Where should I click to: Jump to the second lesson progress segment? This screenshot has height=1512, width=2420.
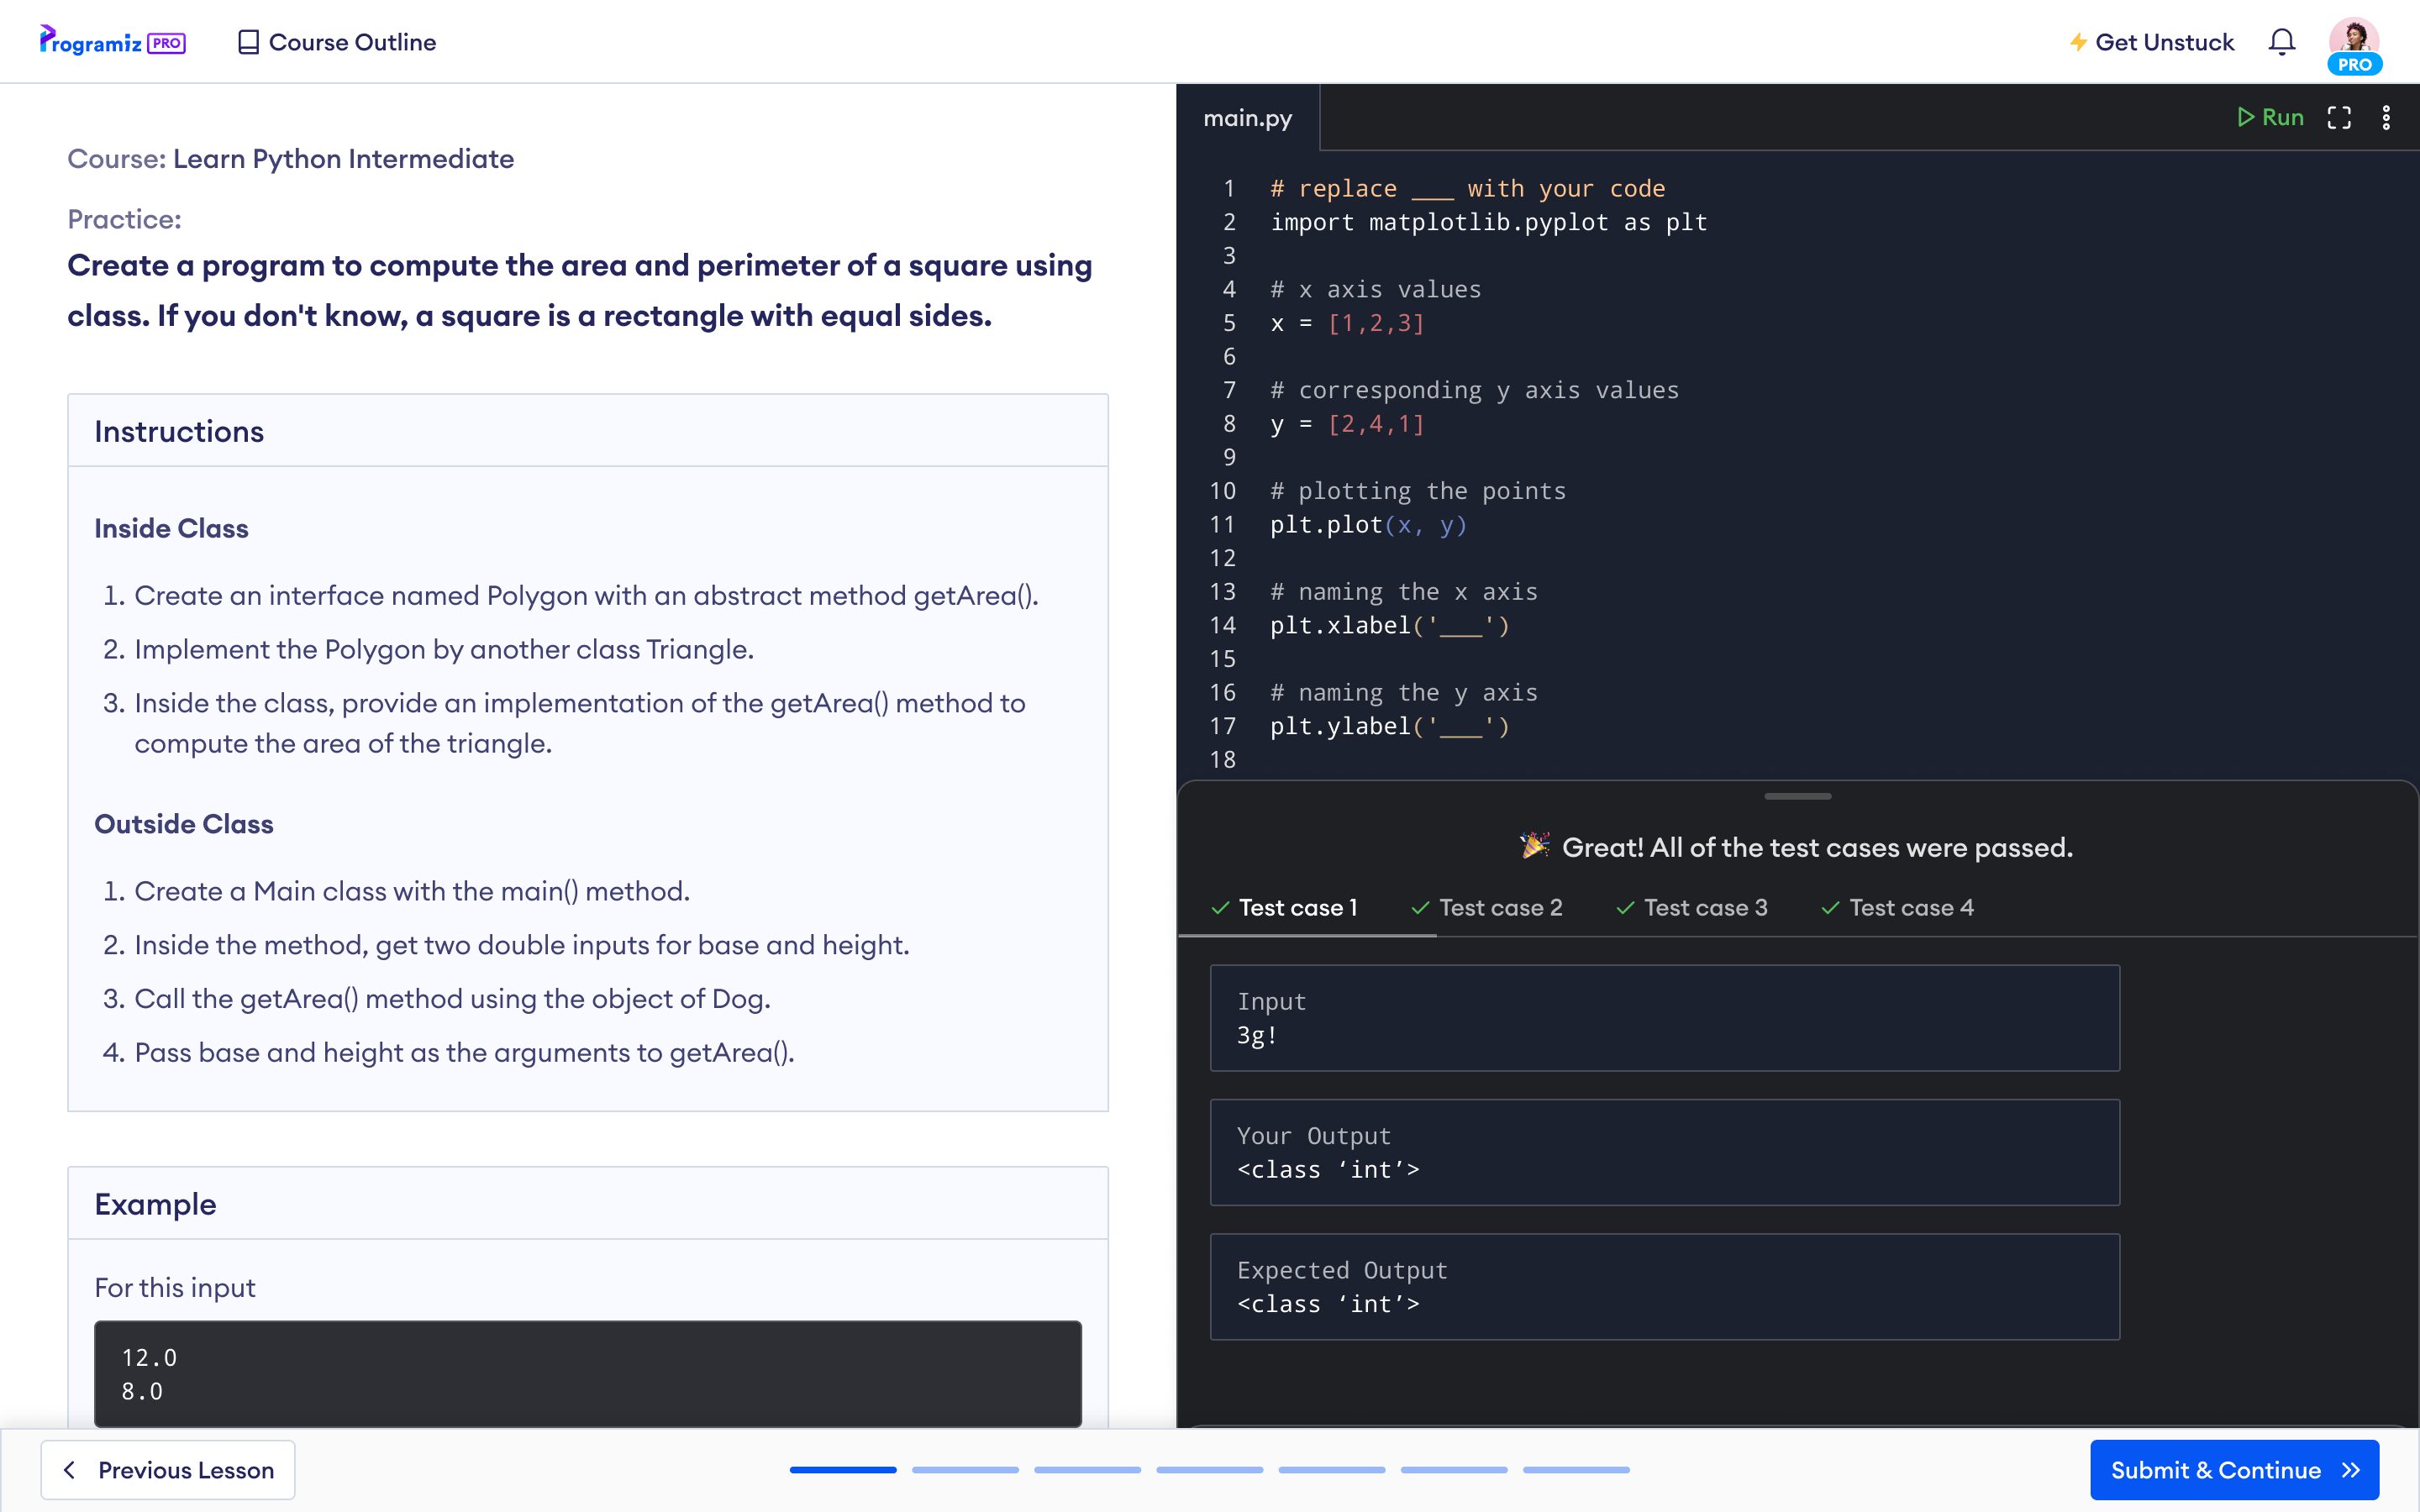965,1469
